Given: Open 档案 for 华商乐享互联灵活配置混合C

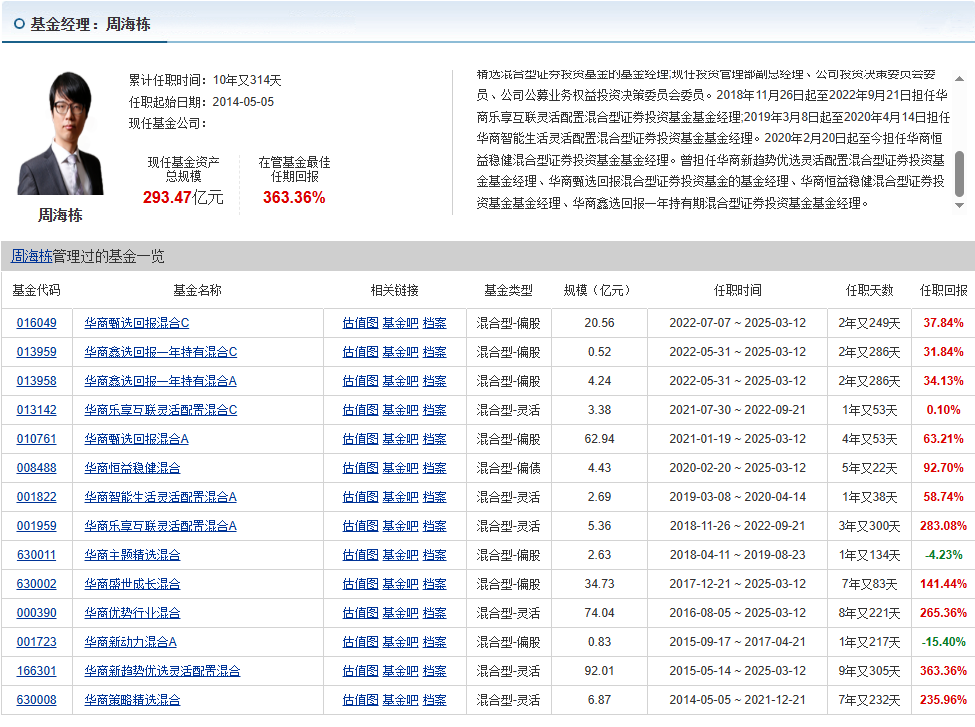Looking at the screenshot, I should pos(434,410).
